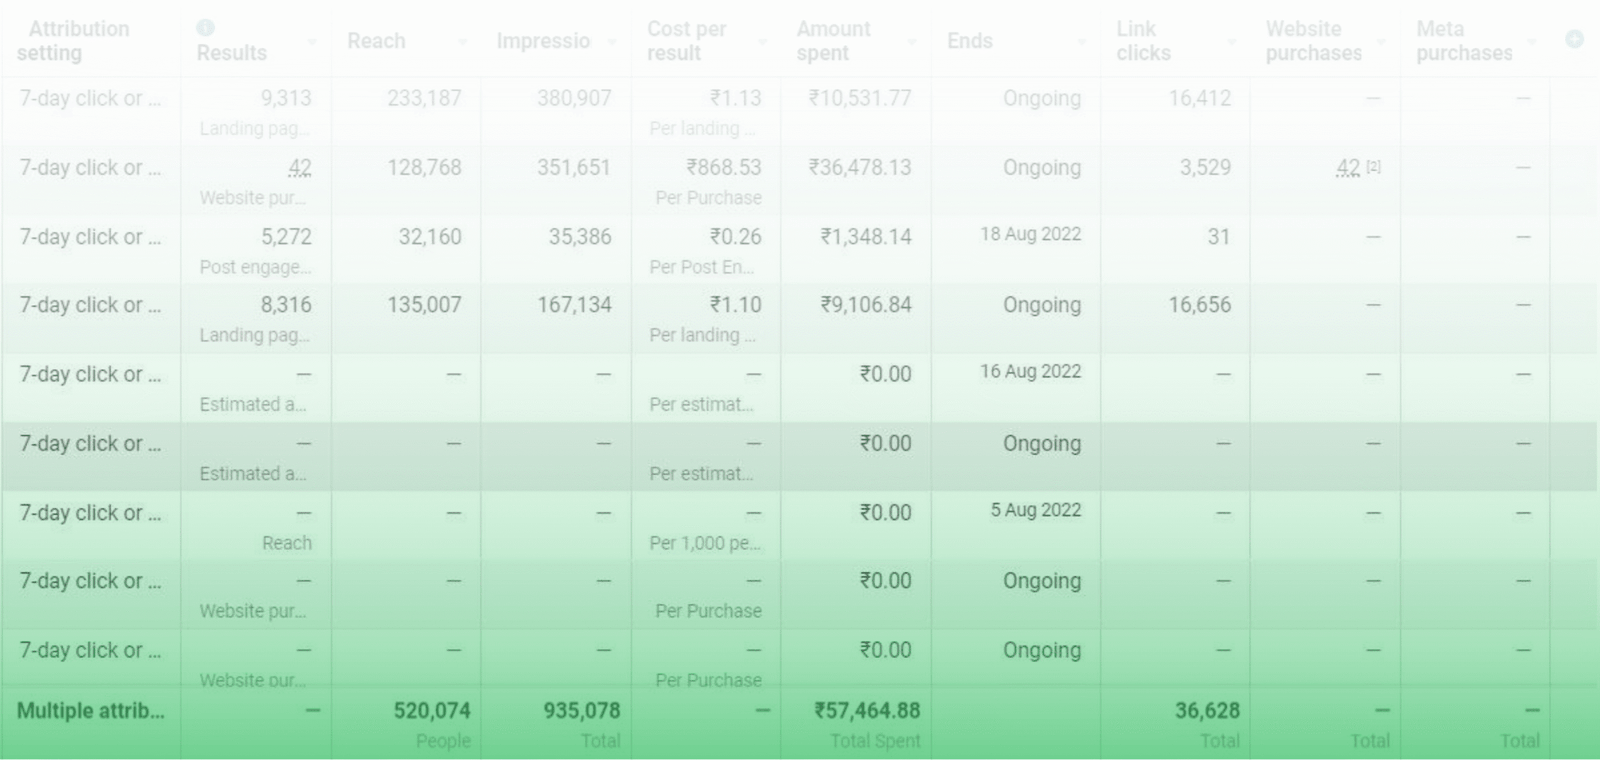Open the Meta purchases column dropdown arrow
Viewport: 1600px width, 760px height.
(x=1531, y=42)
